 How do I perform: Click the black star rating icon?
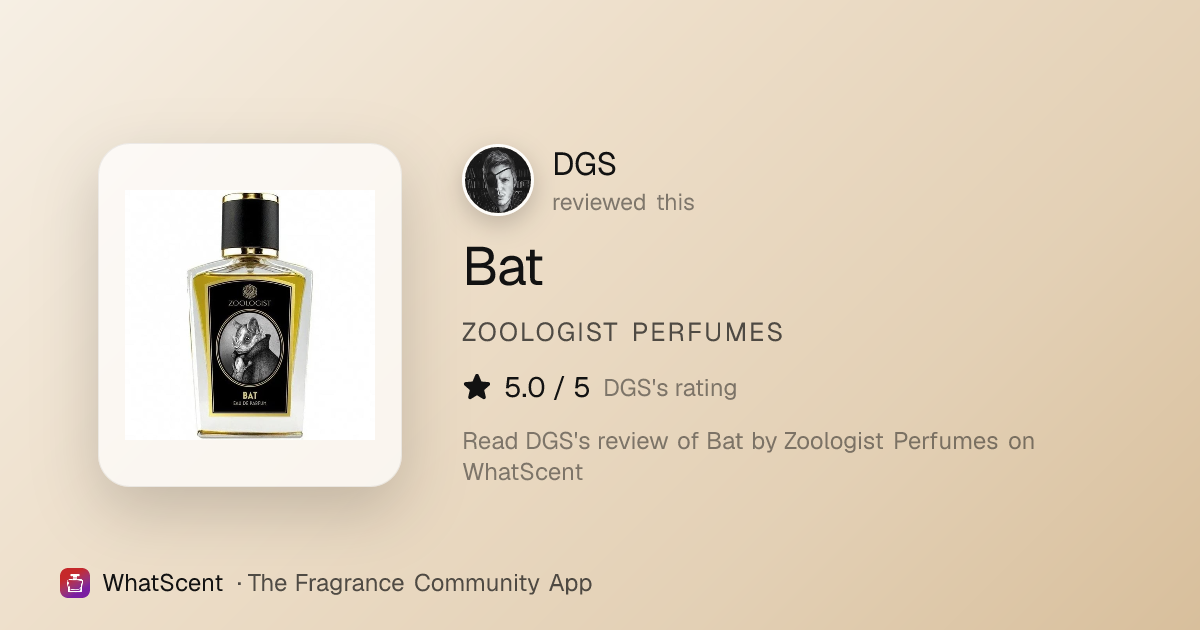pyautogui.click(x=477, y=387)
